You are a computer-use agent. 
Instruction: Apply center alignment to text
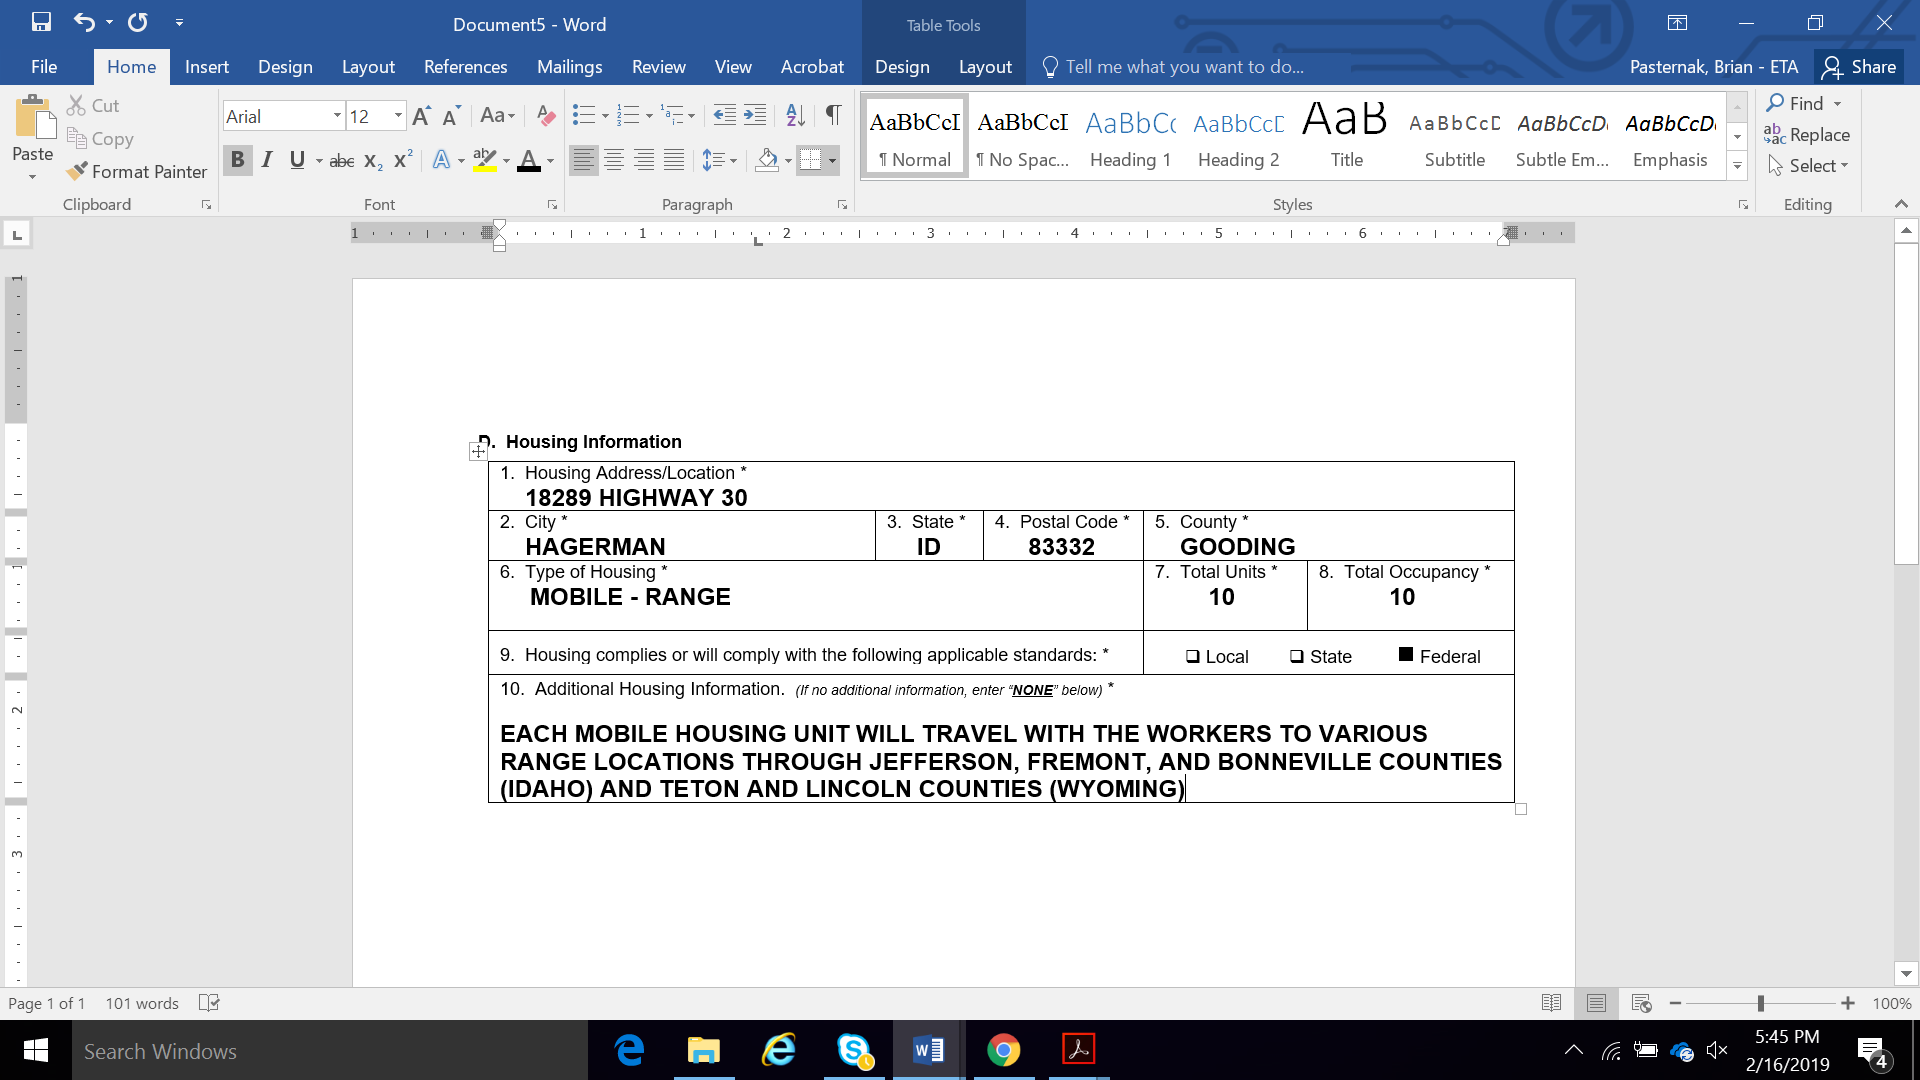click(614, 160)
